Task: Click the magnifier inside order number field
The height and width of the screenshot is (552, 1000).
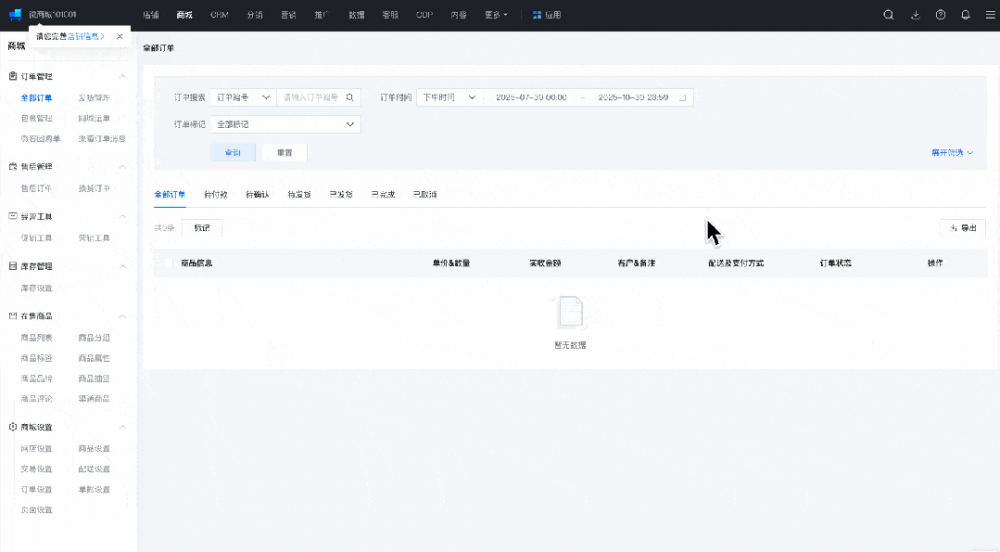Action: 350,98
